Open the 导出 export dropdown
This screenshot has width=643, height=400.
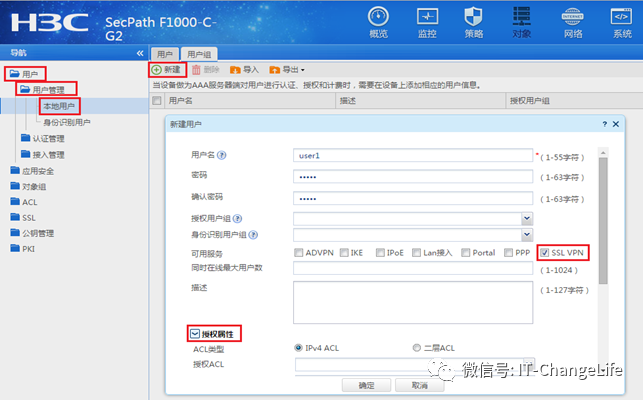pos(287,70)
